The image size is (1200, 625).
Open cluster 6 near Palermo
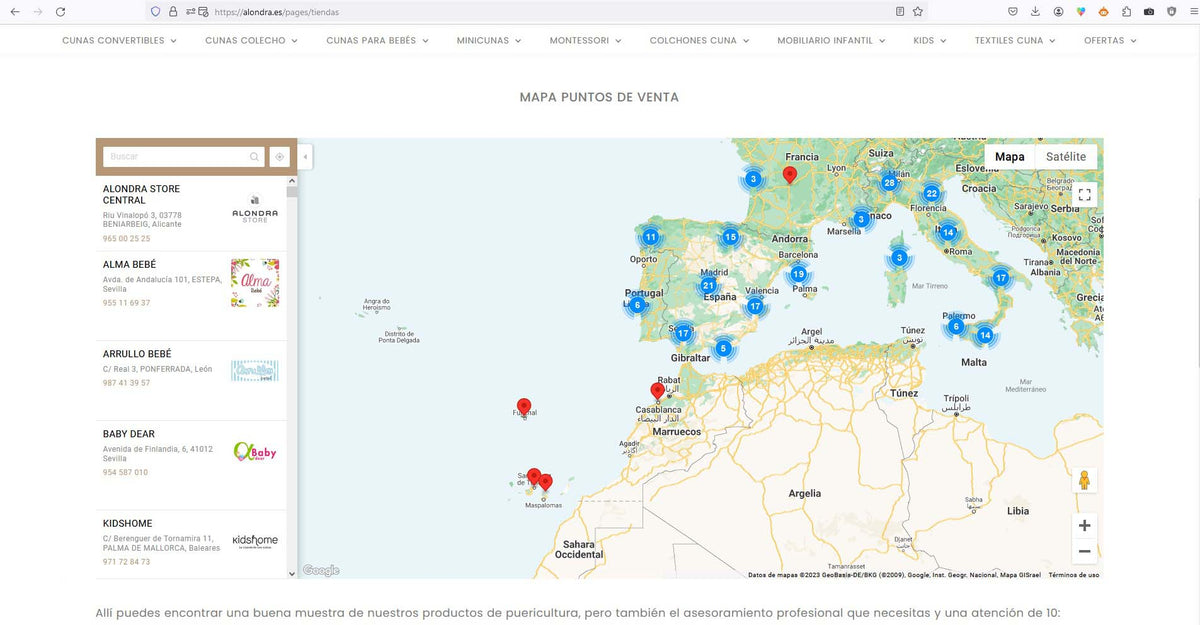(x=956, y=326)
